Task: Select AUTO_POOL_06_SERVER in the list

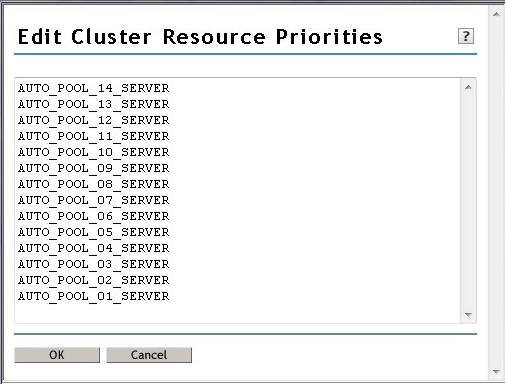Action: 94,216
